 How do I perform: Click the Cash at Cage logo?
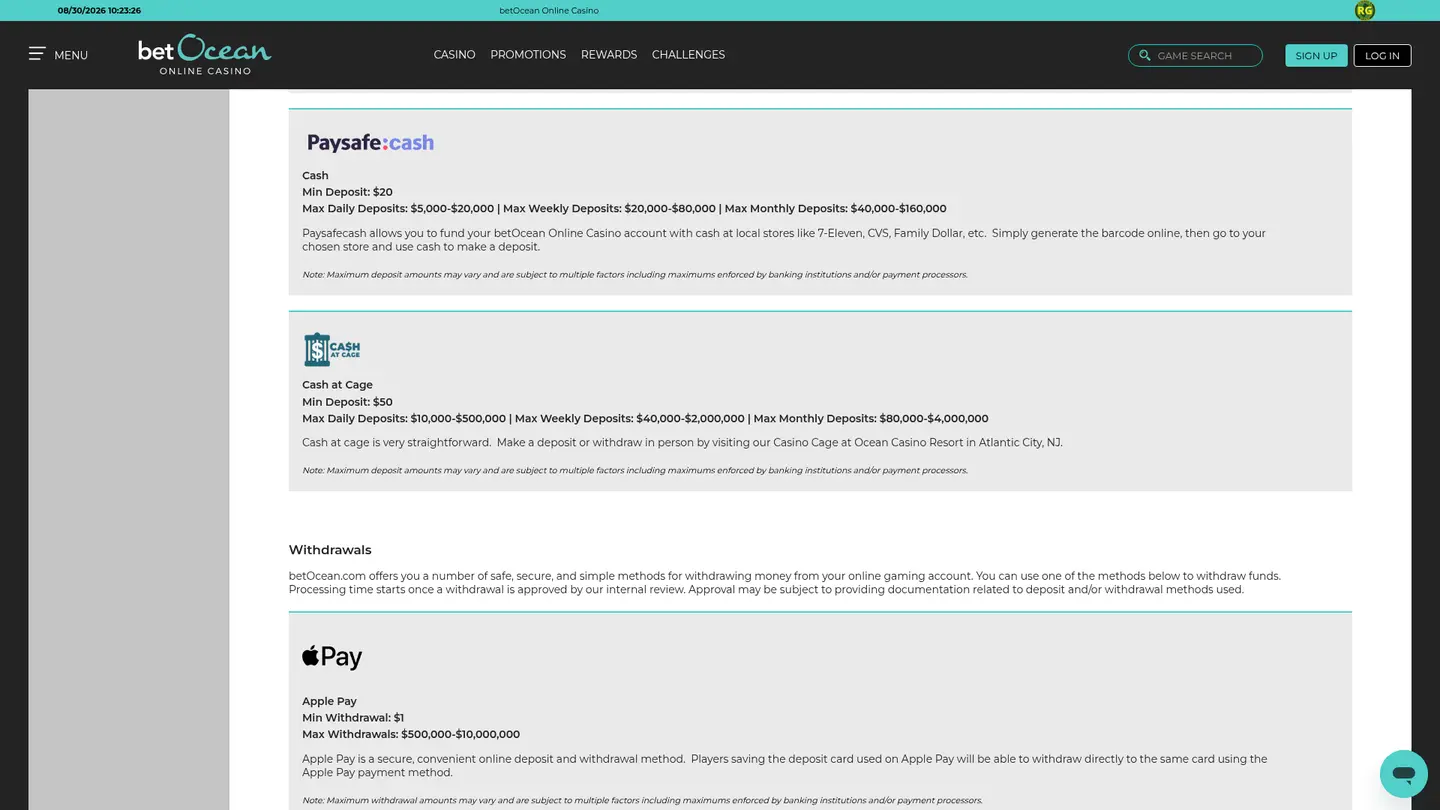(x=332, y=350)
